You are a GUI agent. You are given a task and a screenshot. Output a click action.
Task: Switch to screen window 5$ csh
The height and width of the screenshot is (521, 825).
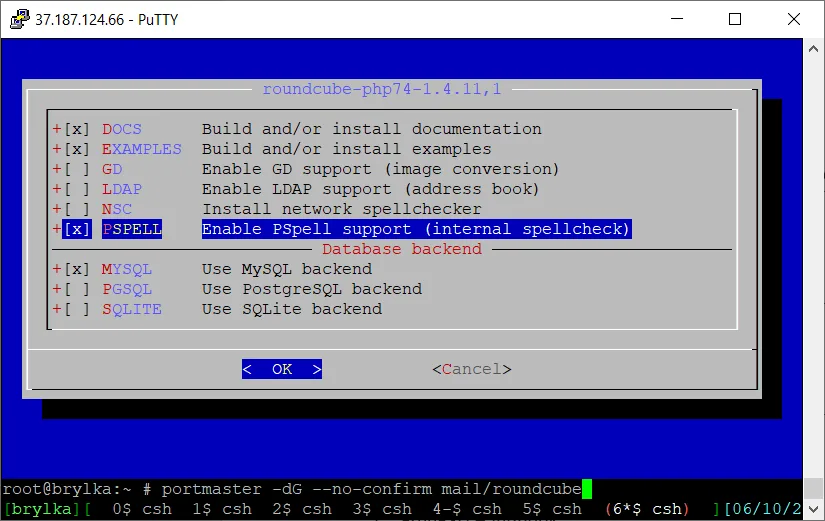click(552, 509)
